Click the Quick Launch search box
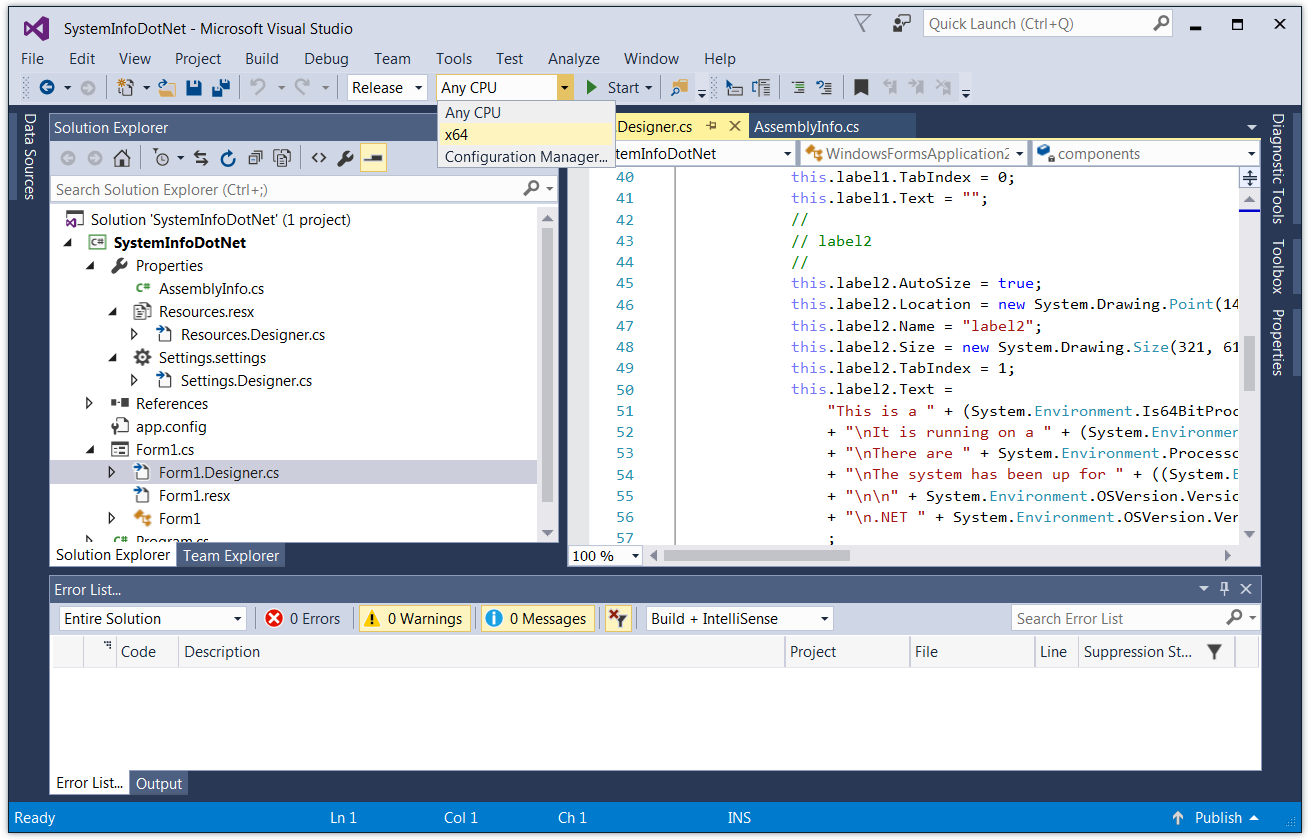Screen dimensions: 1308x840 [x=1047, y=23]
